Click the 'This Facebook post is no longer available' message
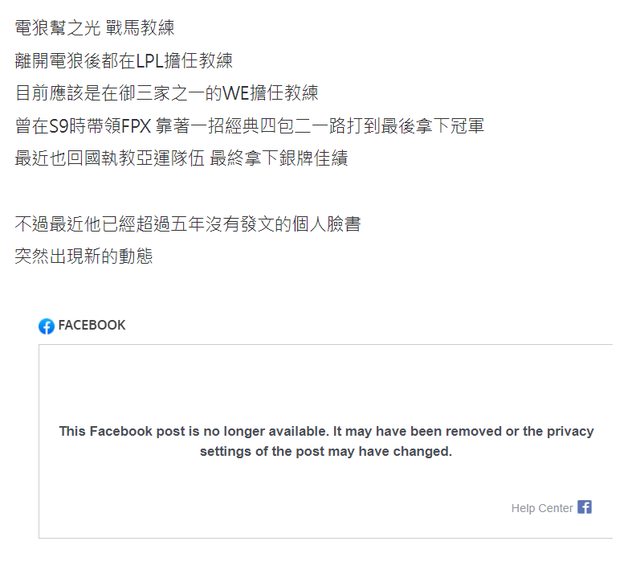Image resolution: width=640 pixels, height=570 pixels. click(x=326, y=431)
